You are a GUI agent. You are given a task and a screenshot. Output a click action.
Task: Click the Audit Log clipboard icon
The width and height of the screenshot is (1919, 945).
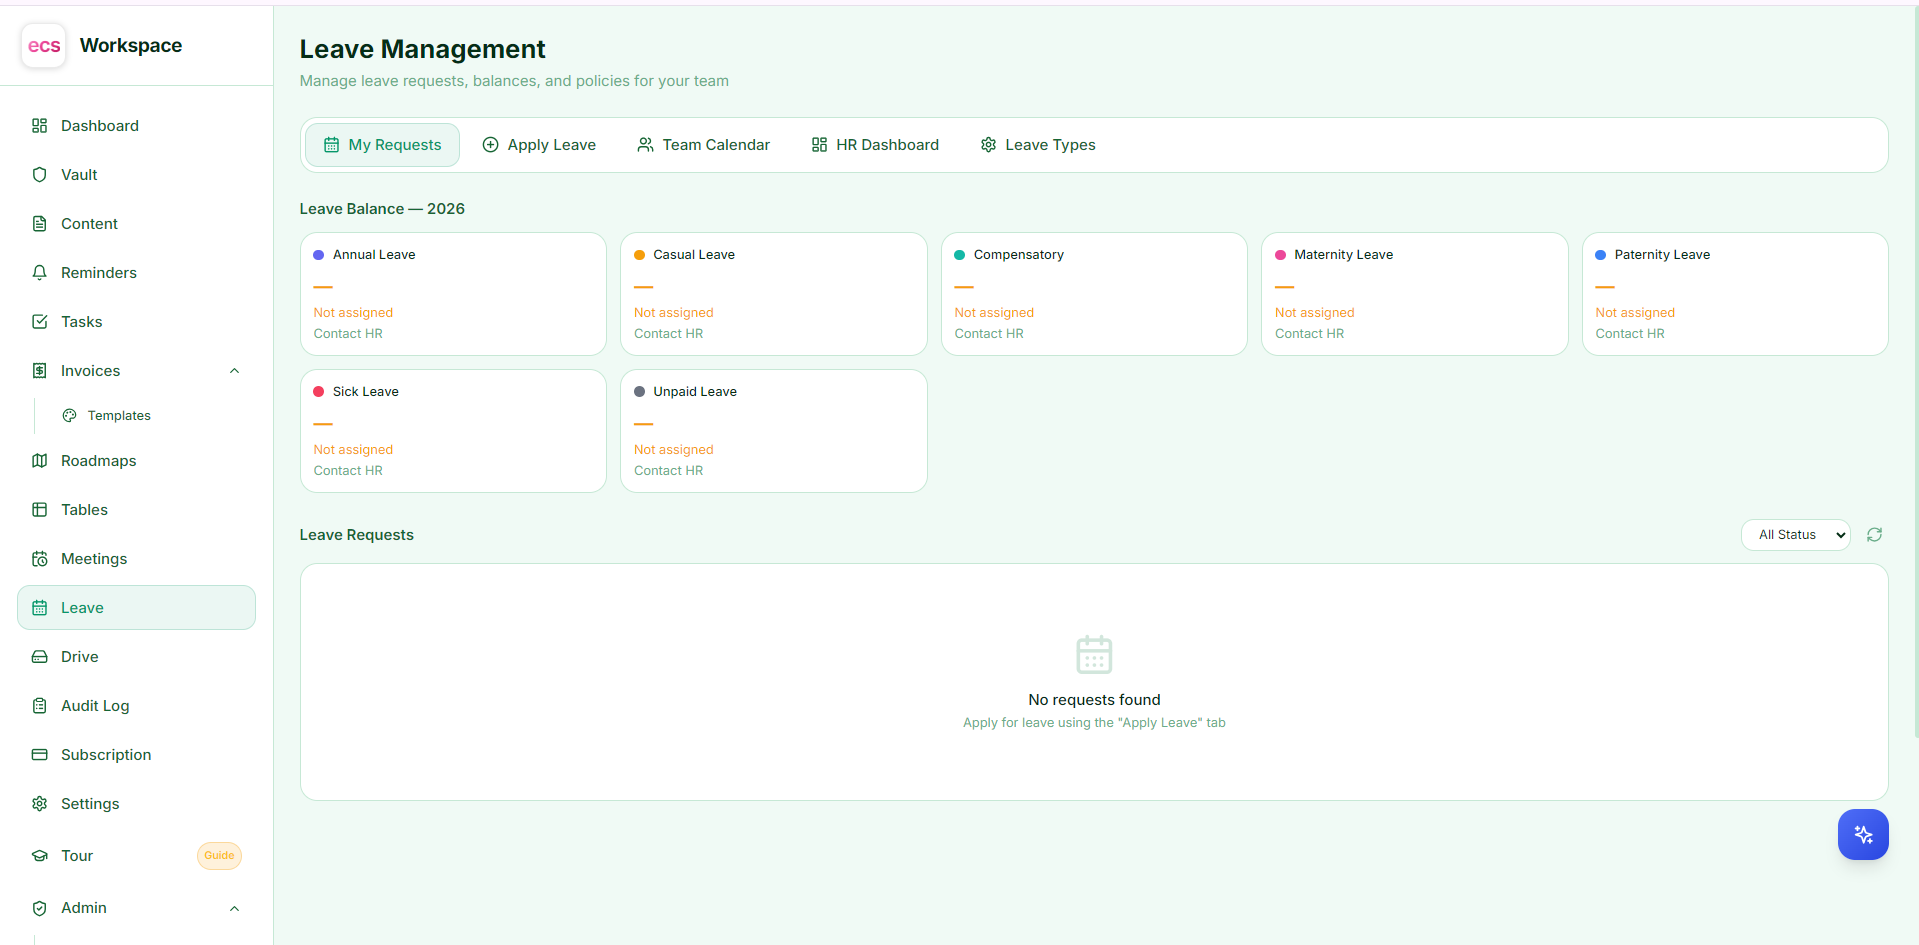point(40,706)
